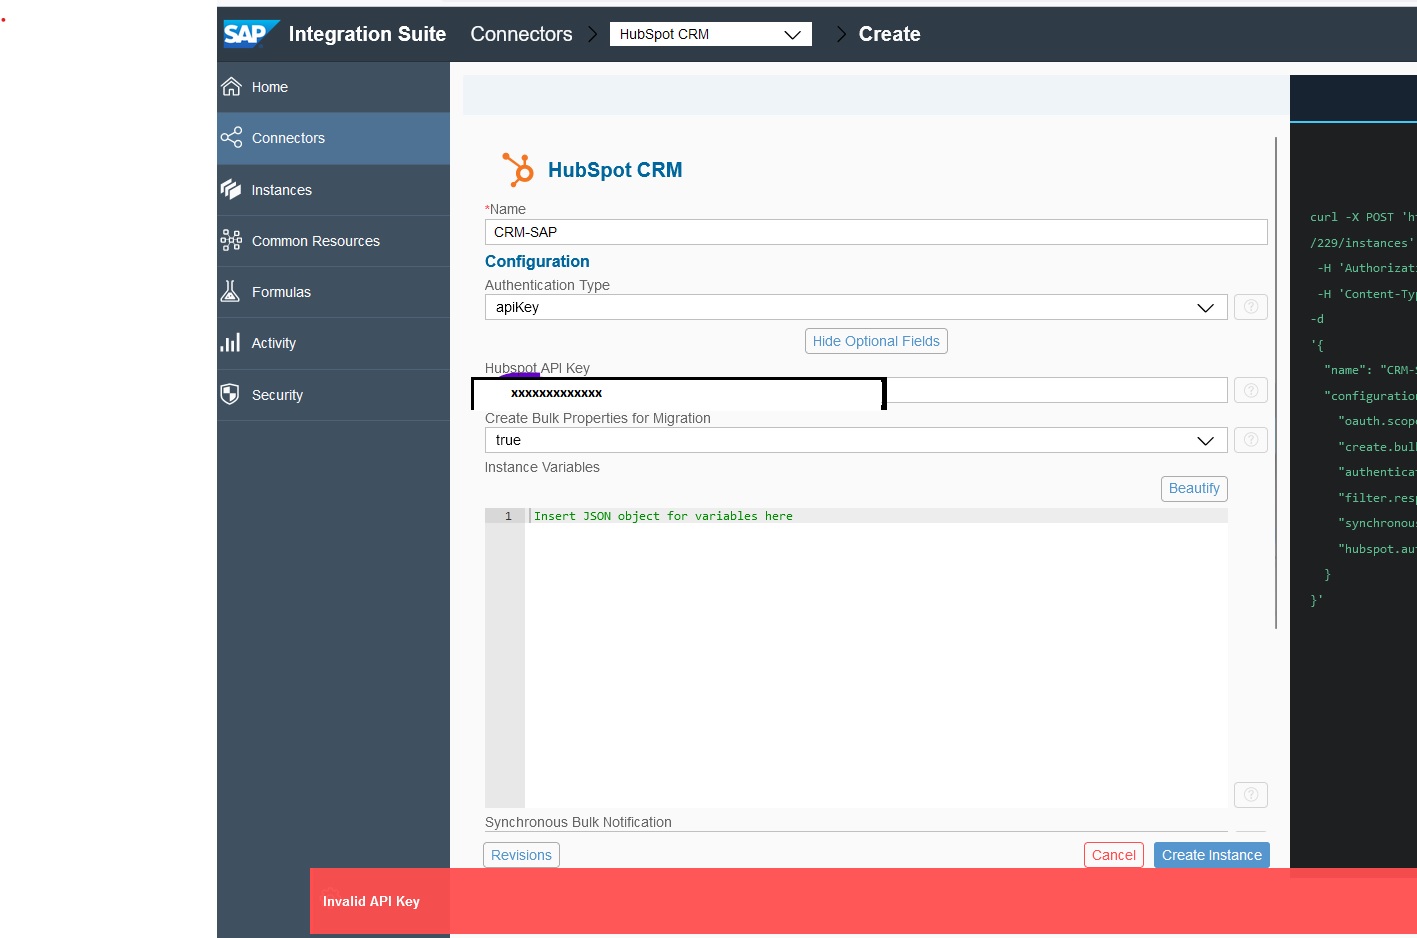Expand the Authentication Type dropdown showing apiKey
This screenshot has height=938, width=1417.
click(x=1205, y=307)
